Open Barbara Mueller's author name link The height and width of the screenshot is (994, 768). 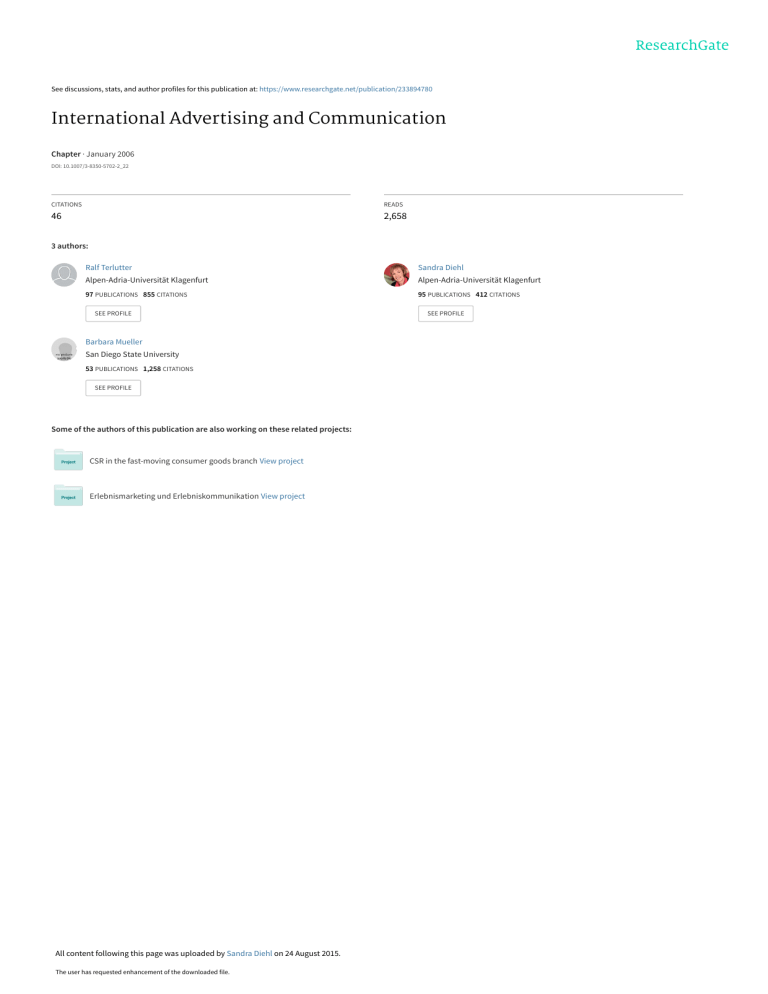coord(114,342)
